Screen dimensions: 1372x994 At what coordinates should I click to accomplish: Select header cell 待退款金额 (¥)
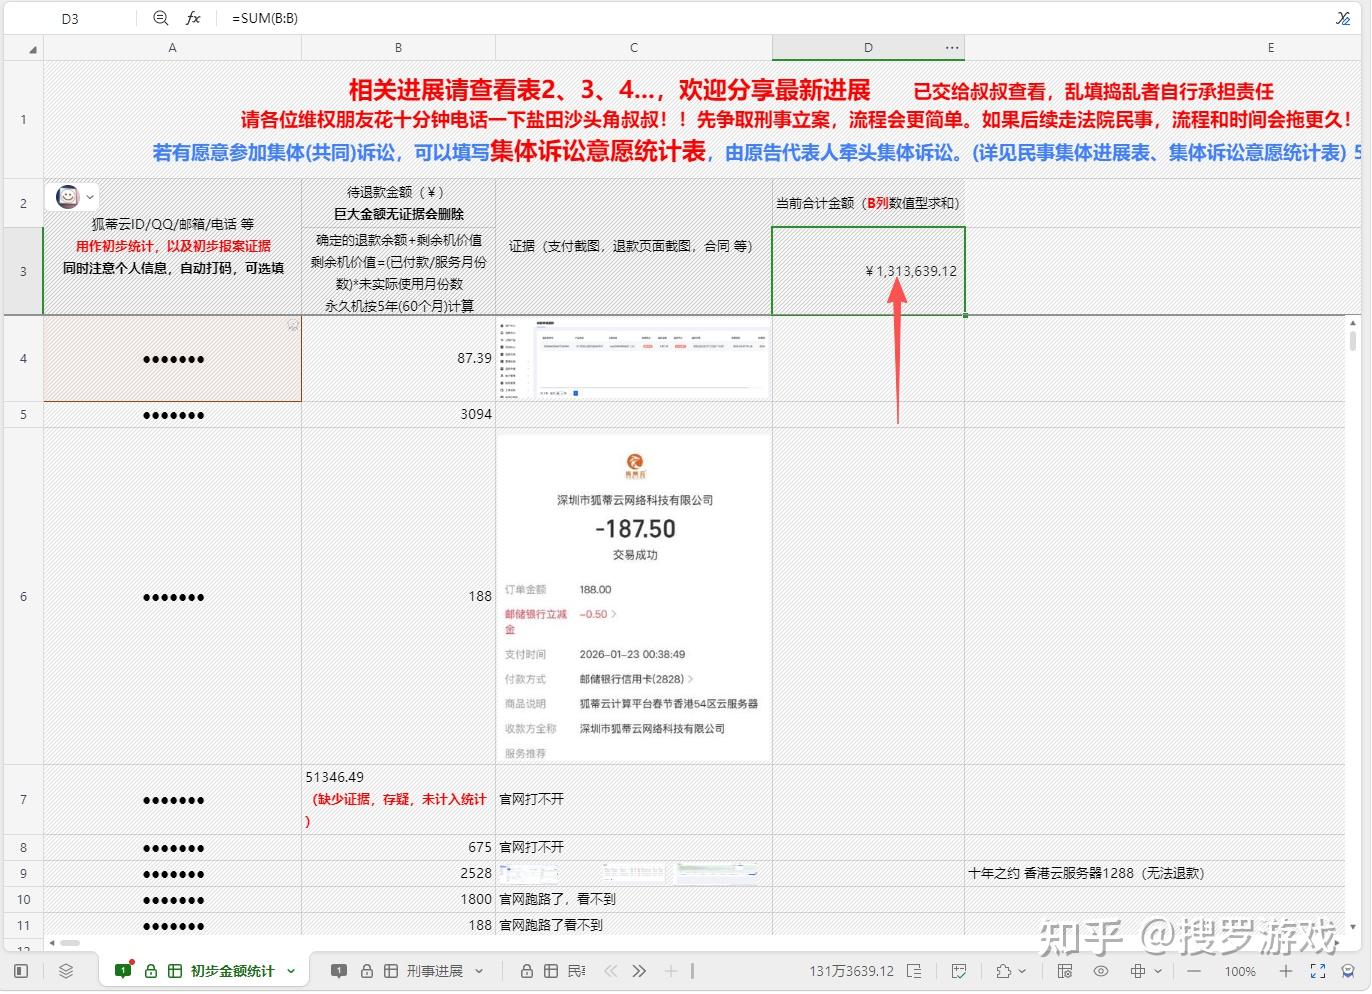click(x=398, y=203)
